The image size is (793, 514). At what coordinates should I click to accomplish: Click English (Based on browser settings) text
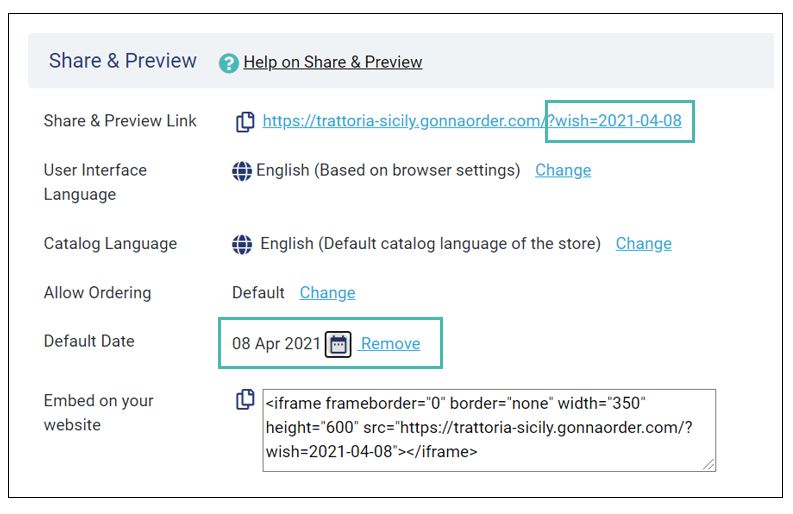point(388,170)
